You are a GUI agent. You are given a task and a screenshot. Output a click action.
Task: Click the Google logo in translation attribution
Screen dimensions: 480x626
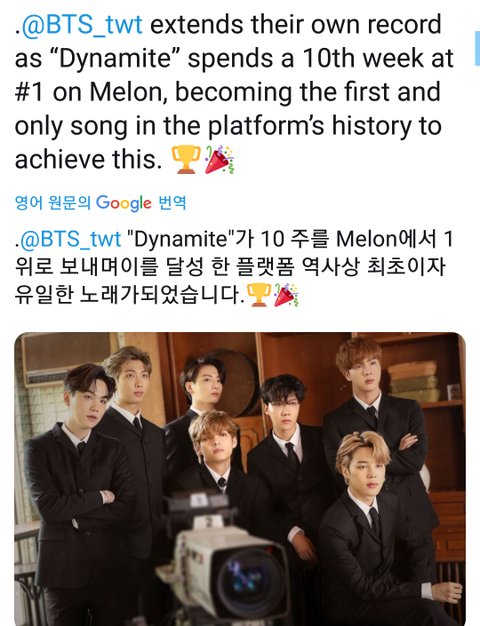(x=124, y=203)
